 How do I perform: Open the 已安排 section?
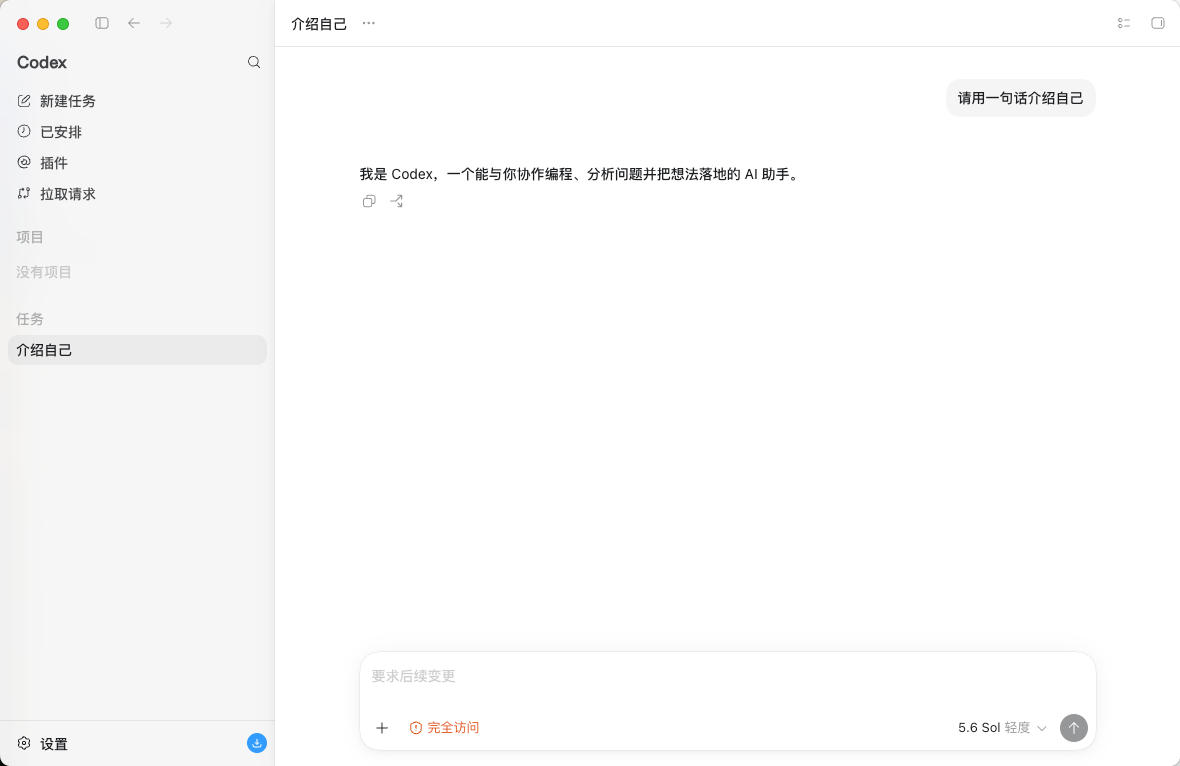[137, 132]
